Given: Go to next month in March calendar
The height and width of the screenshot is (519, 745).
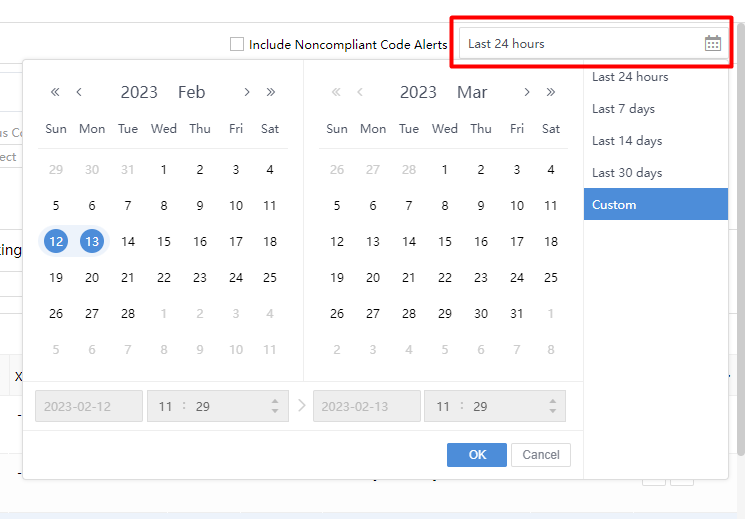Looking at the screenshot, I should tap(527, 92).
